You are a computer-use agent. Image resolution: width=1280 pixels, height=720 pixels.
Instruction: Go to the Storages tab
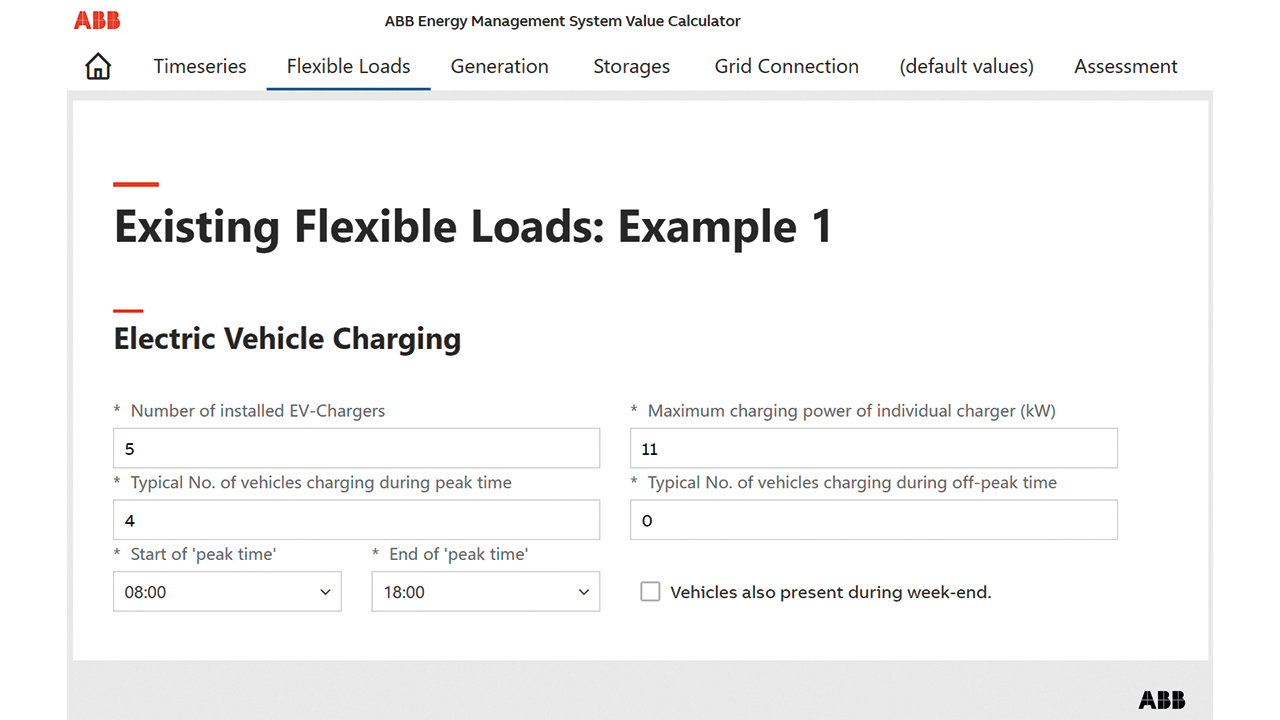[631, 67]
